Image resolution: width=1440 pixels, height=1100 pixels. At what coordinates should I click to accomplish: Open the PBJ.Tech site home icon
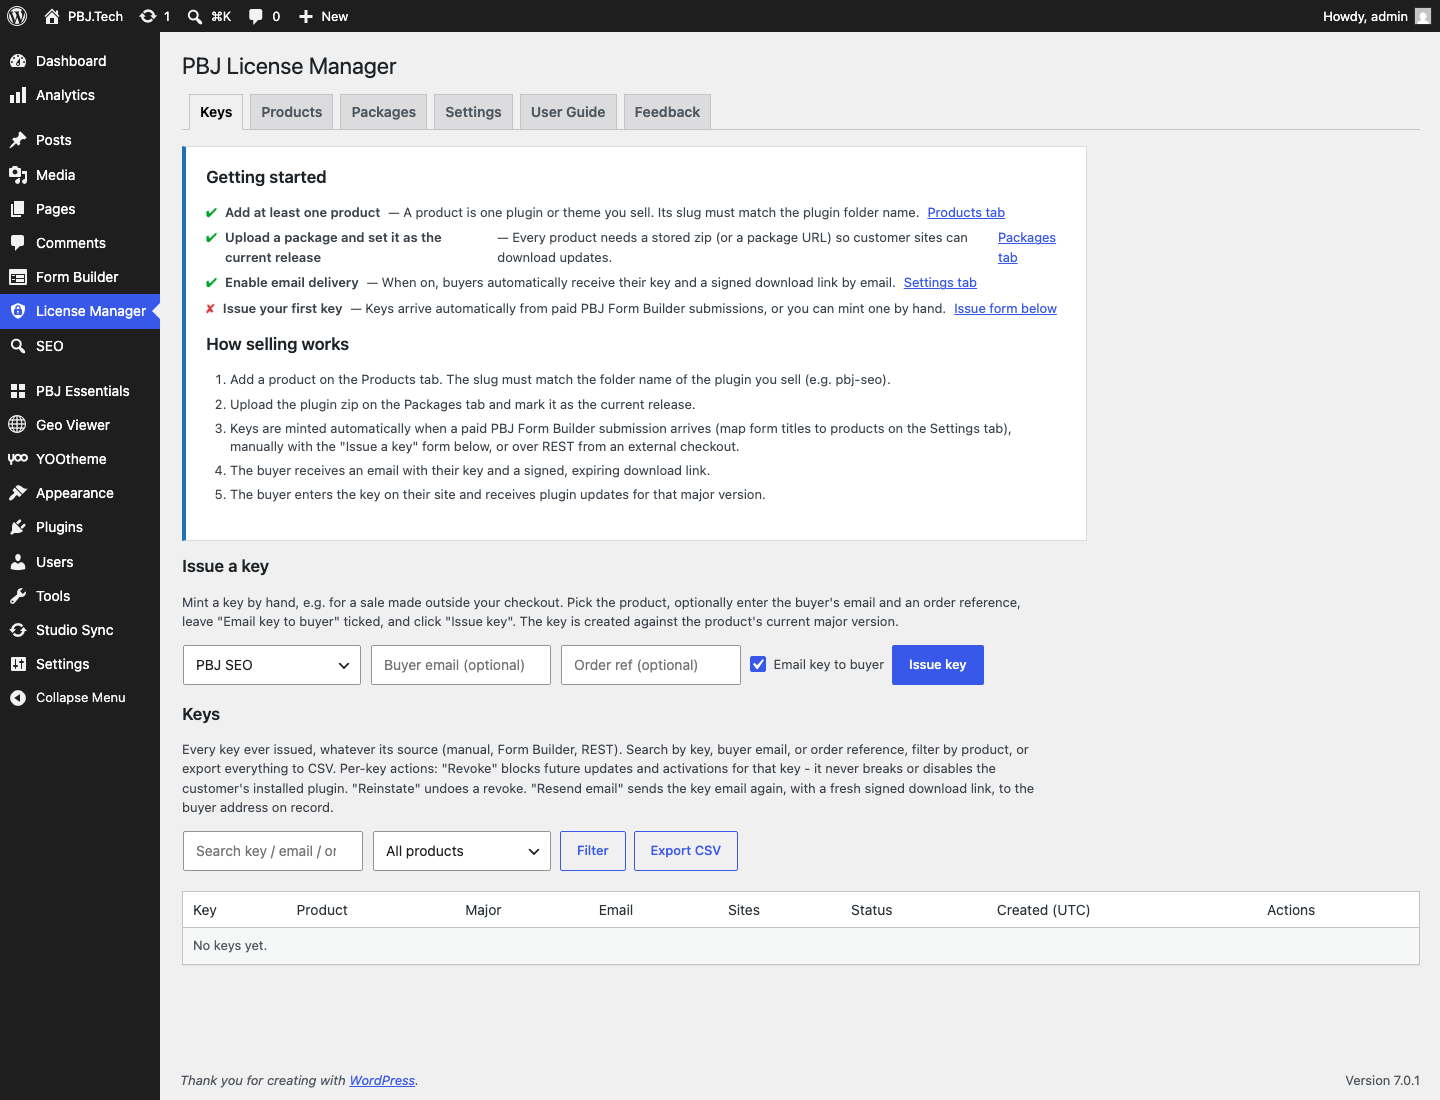coord(52,16)
